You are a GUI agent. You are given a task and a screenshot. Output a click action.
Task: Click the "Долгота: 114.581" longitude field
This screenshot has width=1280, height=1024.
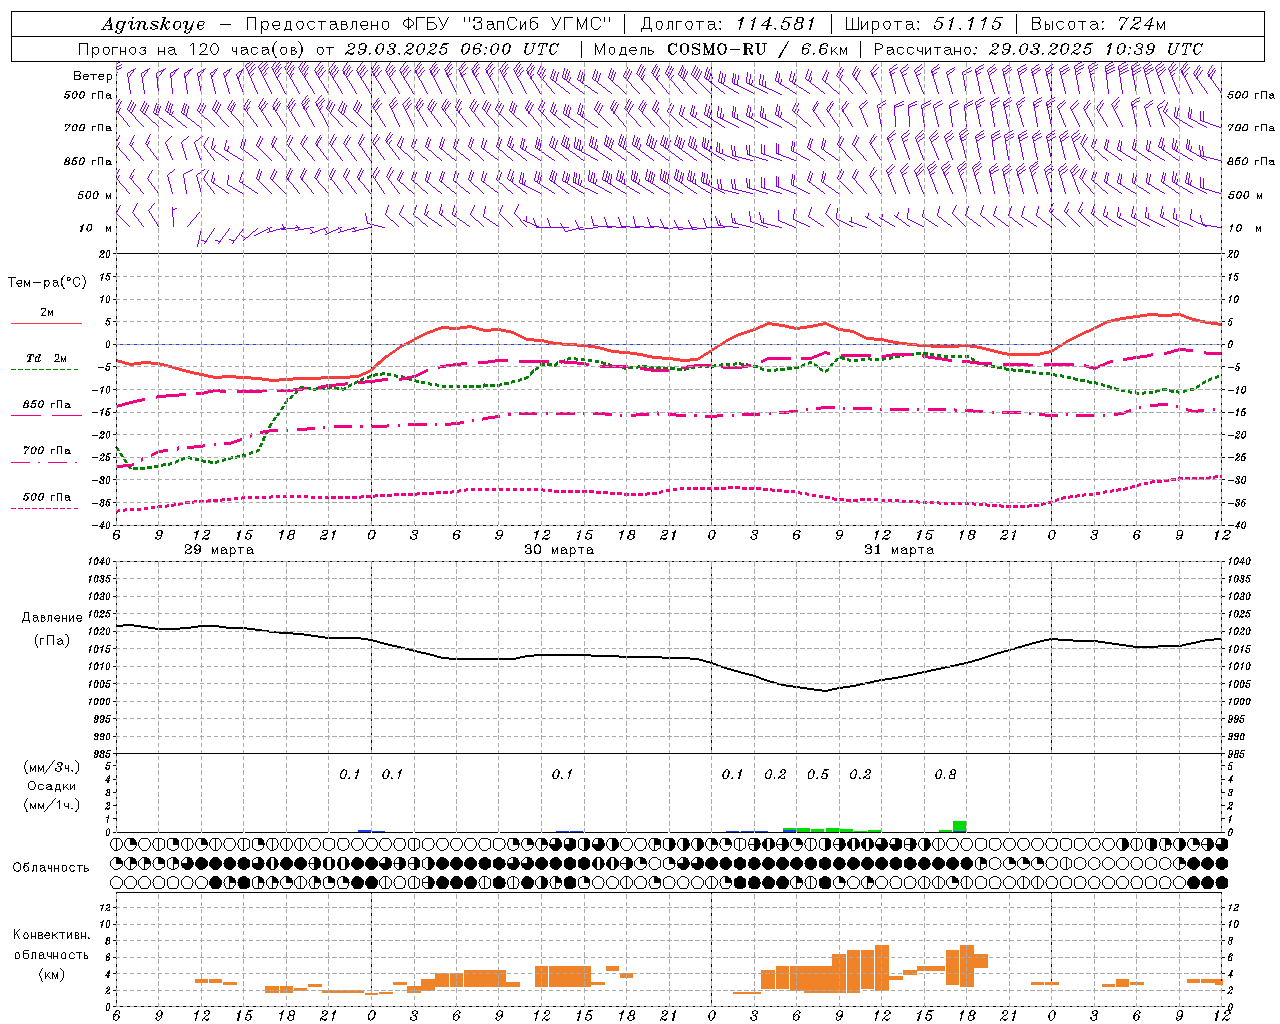pos(728,24)
